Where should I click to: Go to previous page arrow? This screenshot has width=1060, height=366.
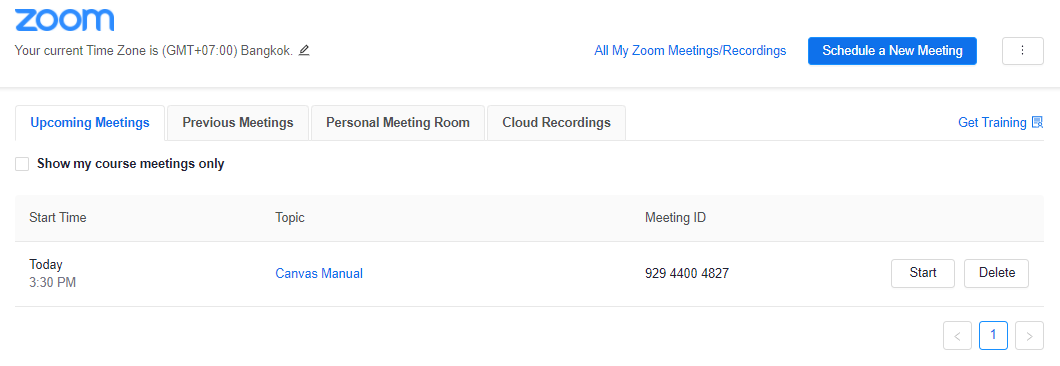pos(957,336)
